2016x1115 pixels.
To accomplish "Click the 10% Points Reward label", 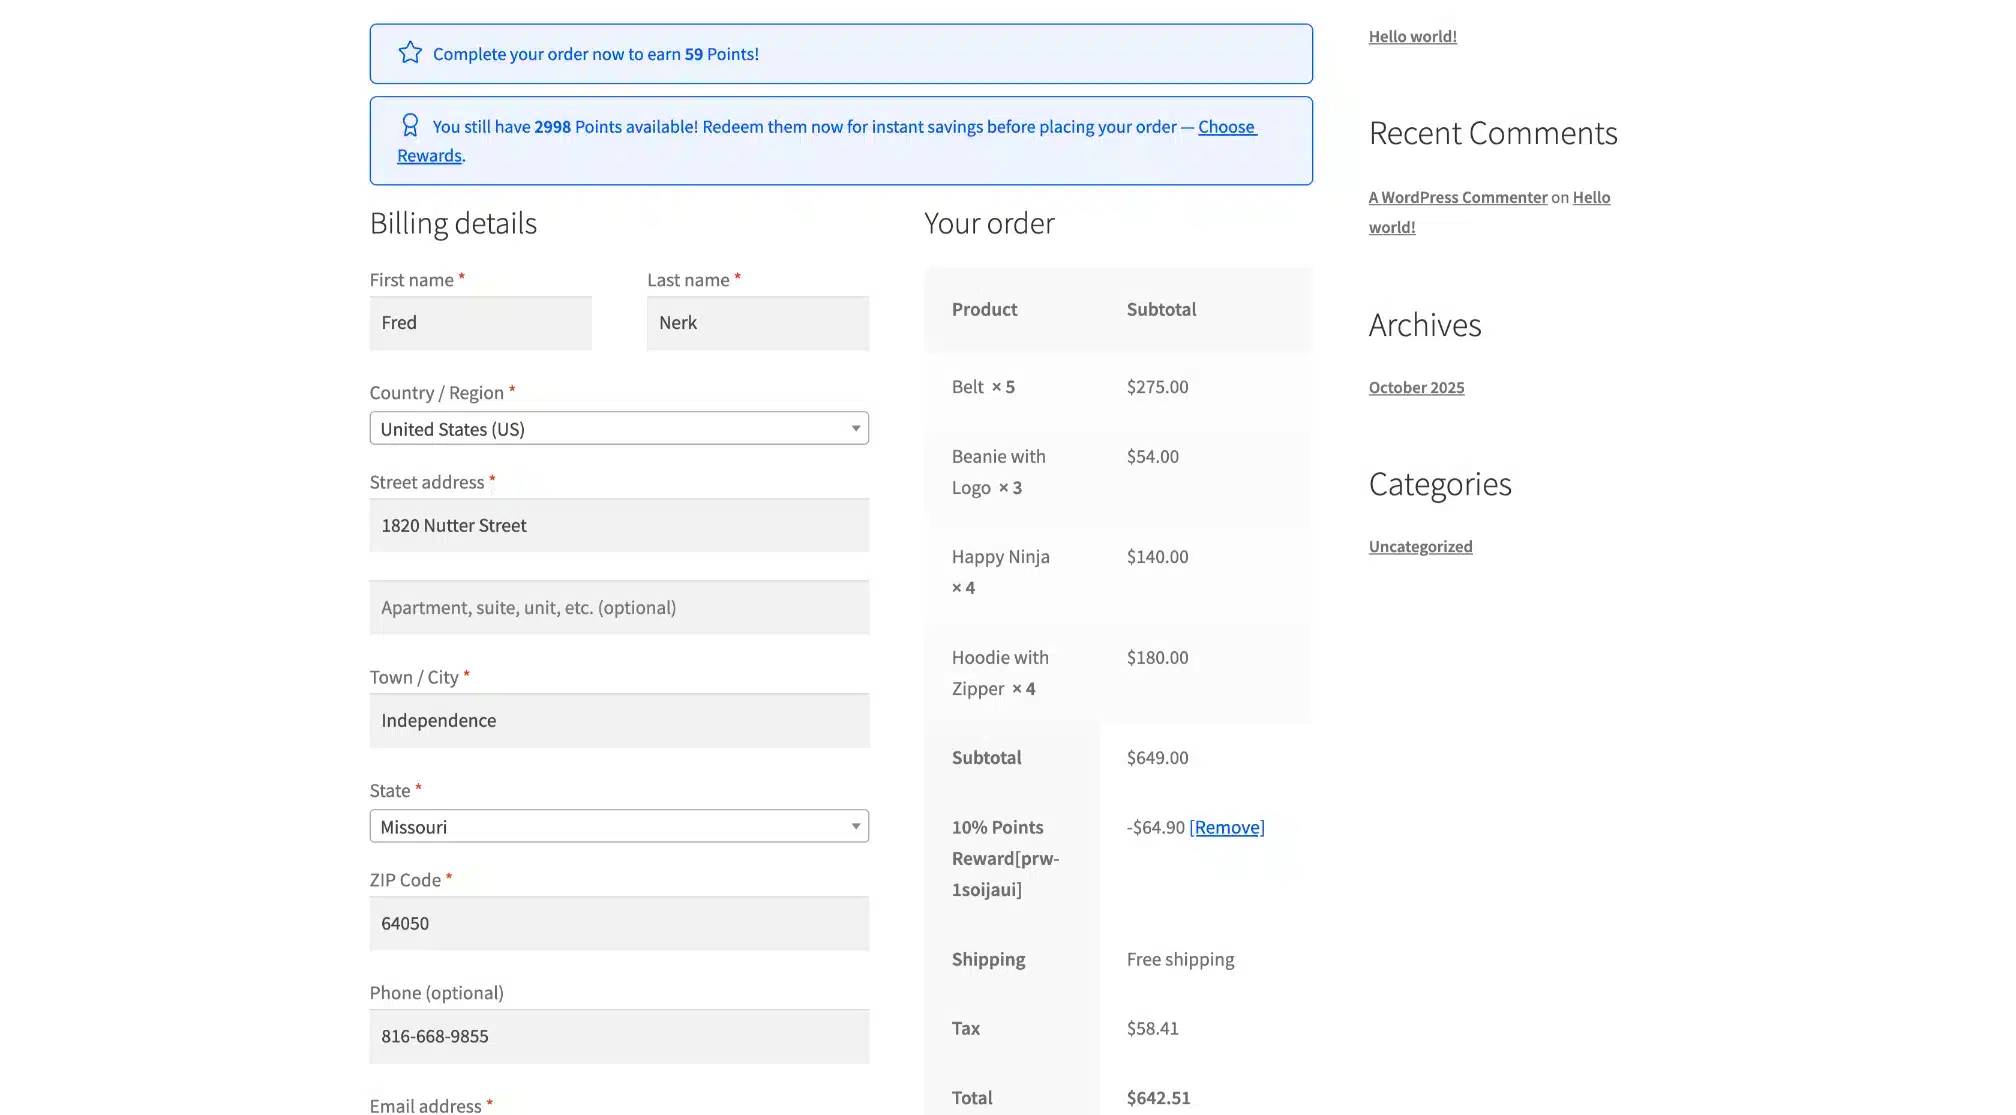I will [1005, 858].
